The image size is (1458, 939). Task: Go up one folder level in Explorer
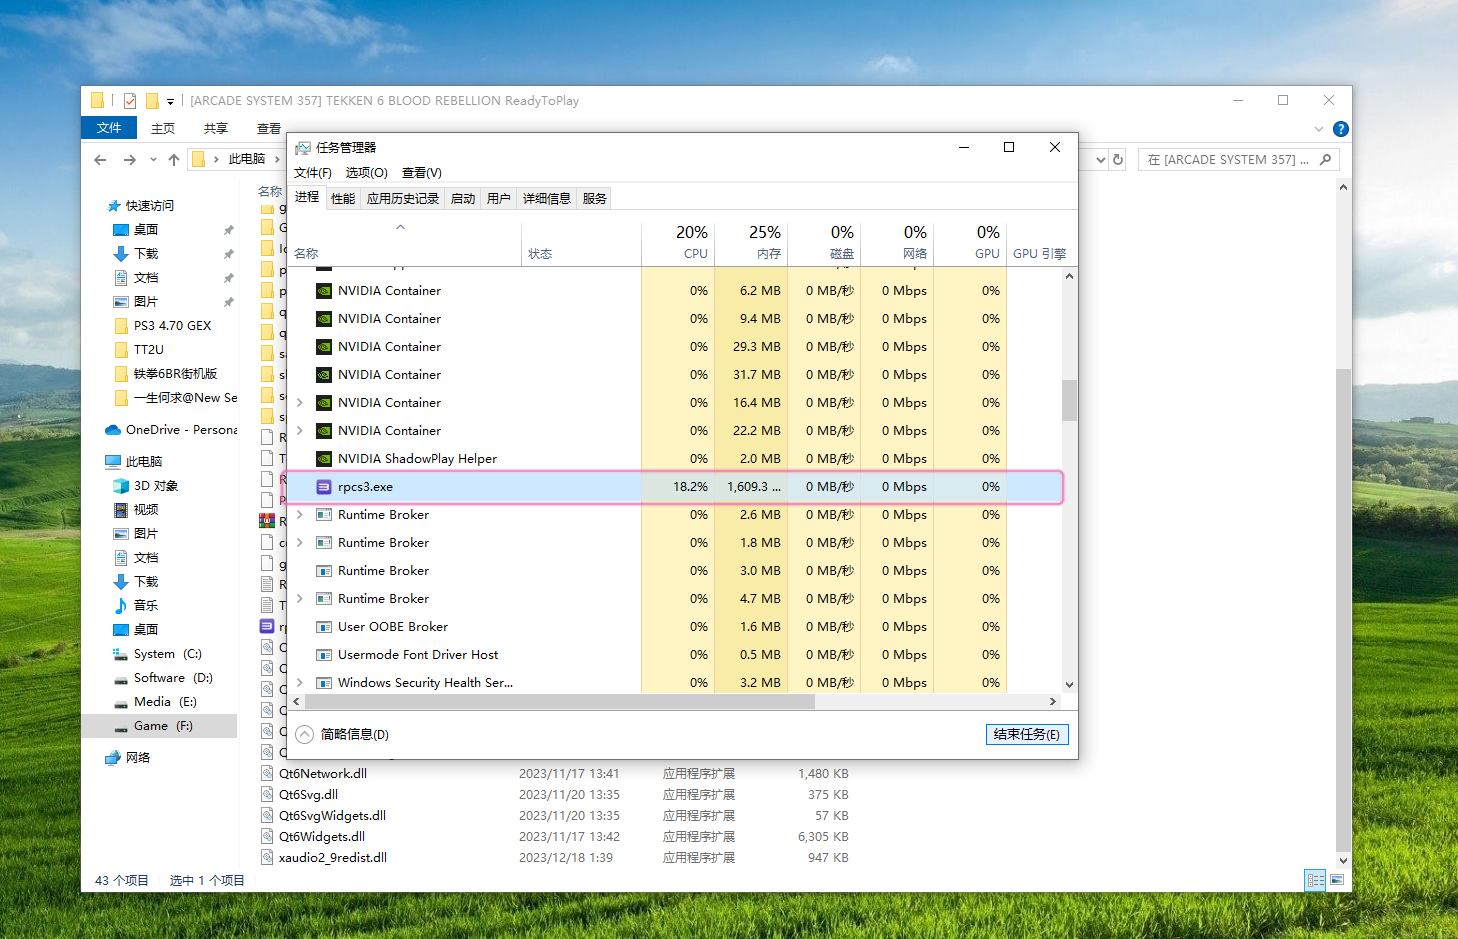coord(174,160)
